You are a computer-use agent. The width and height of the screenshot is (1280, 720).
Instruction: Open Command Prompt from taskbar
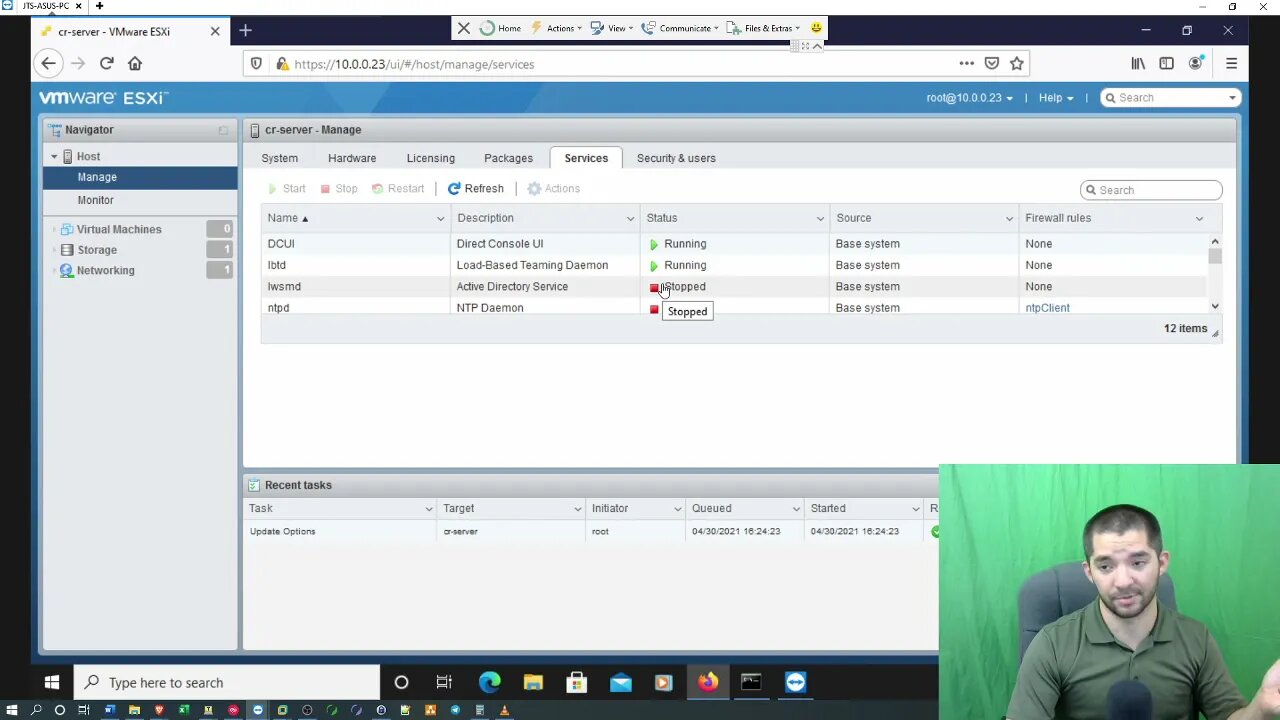tap(751, 682)
